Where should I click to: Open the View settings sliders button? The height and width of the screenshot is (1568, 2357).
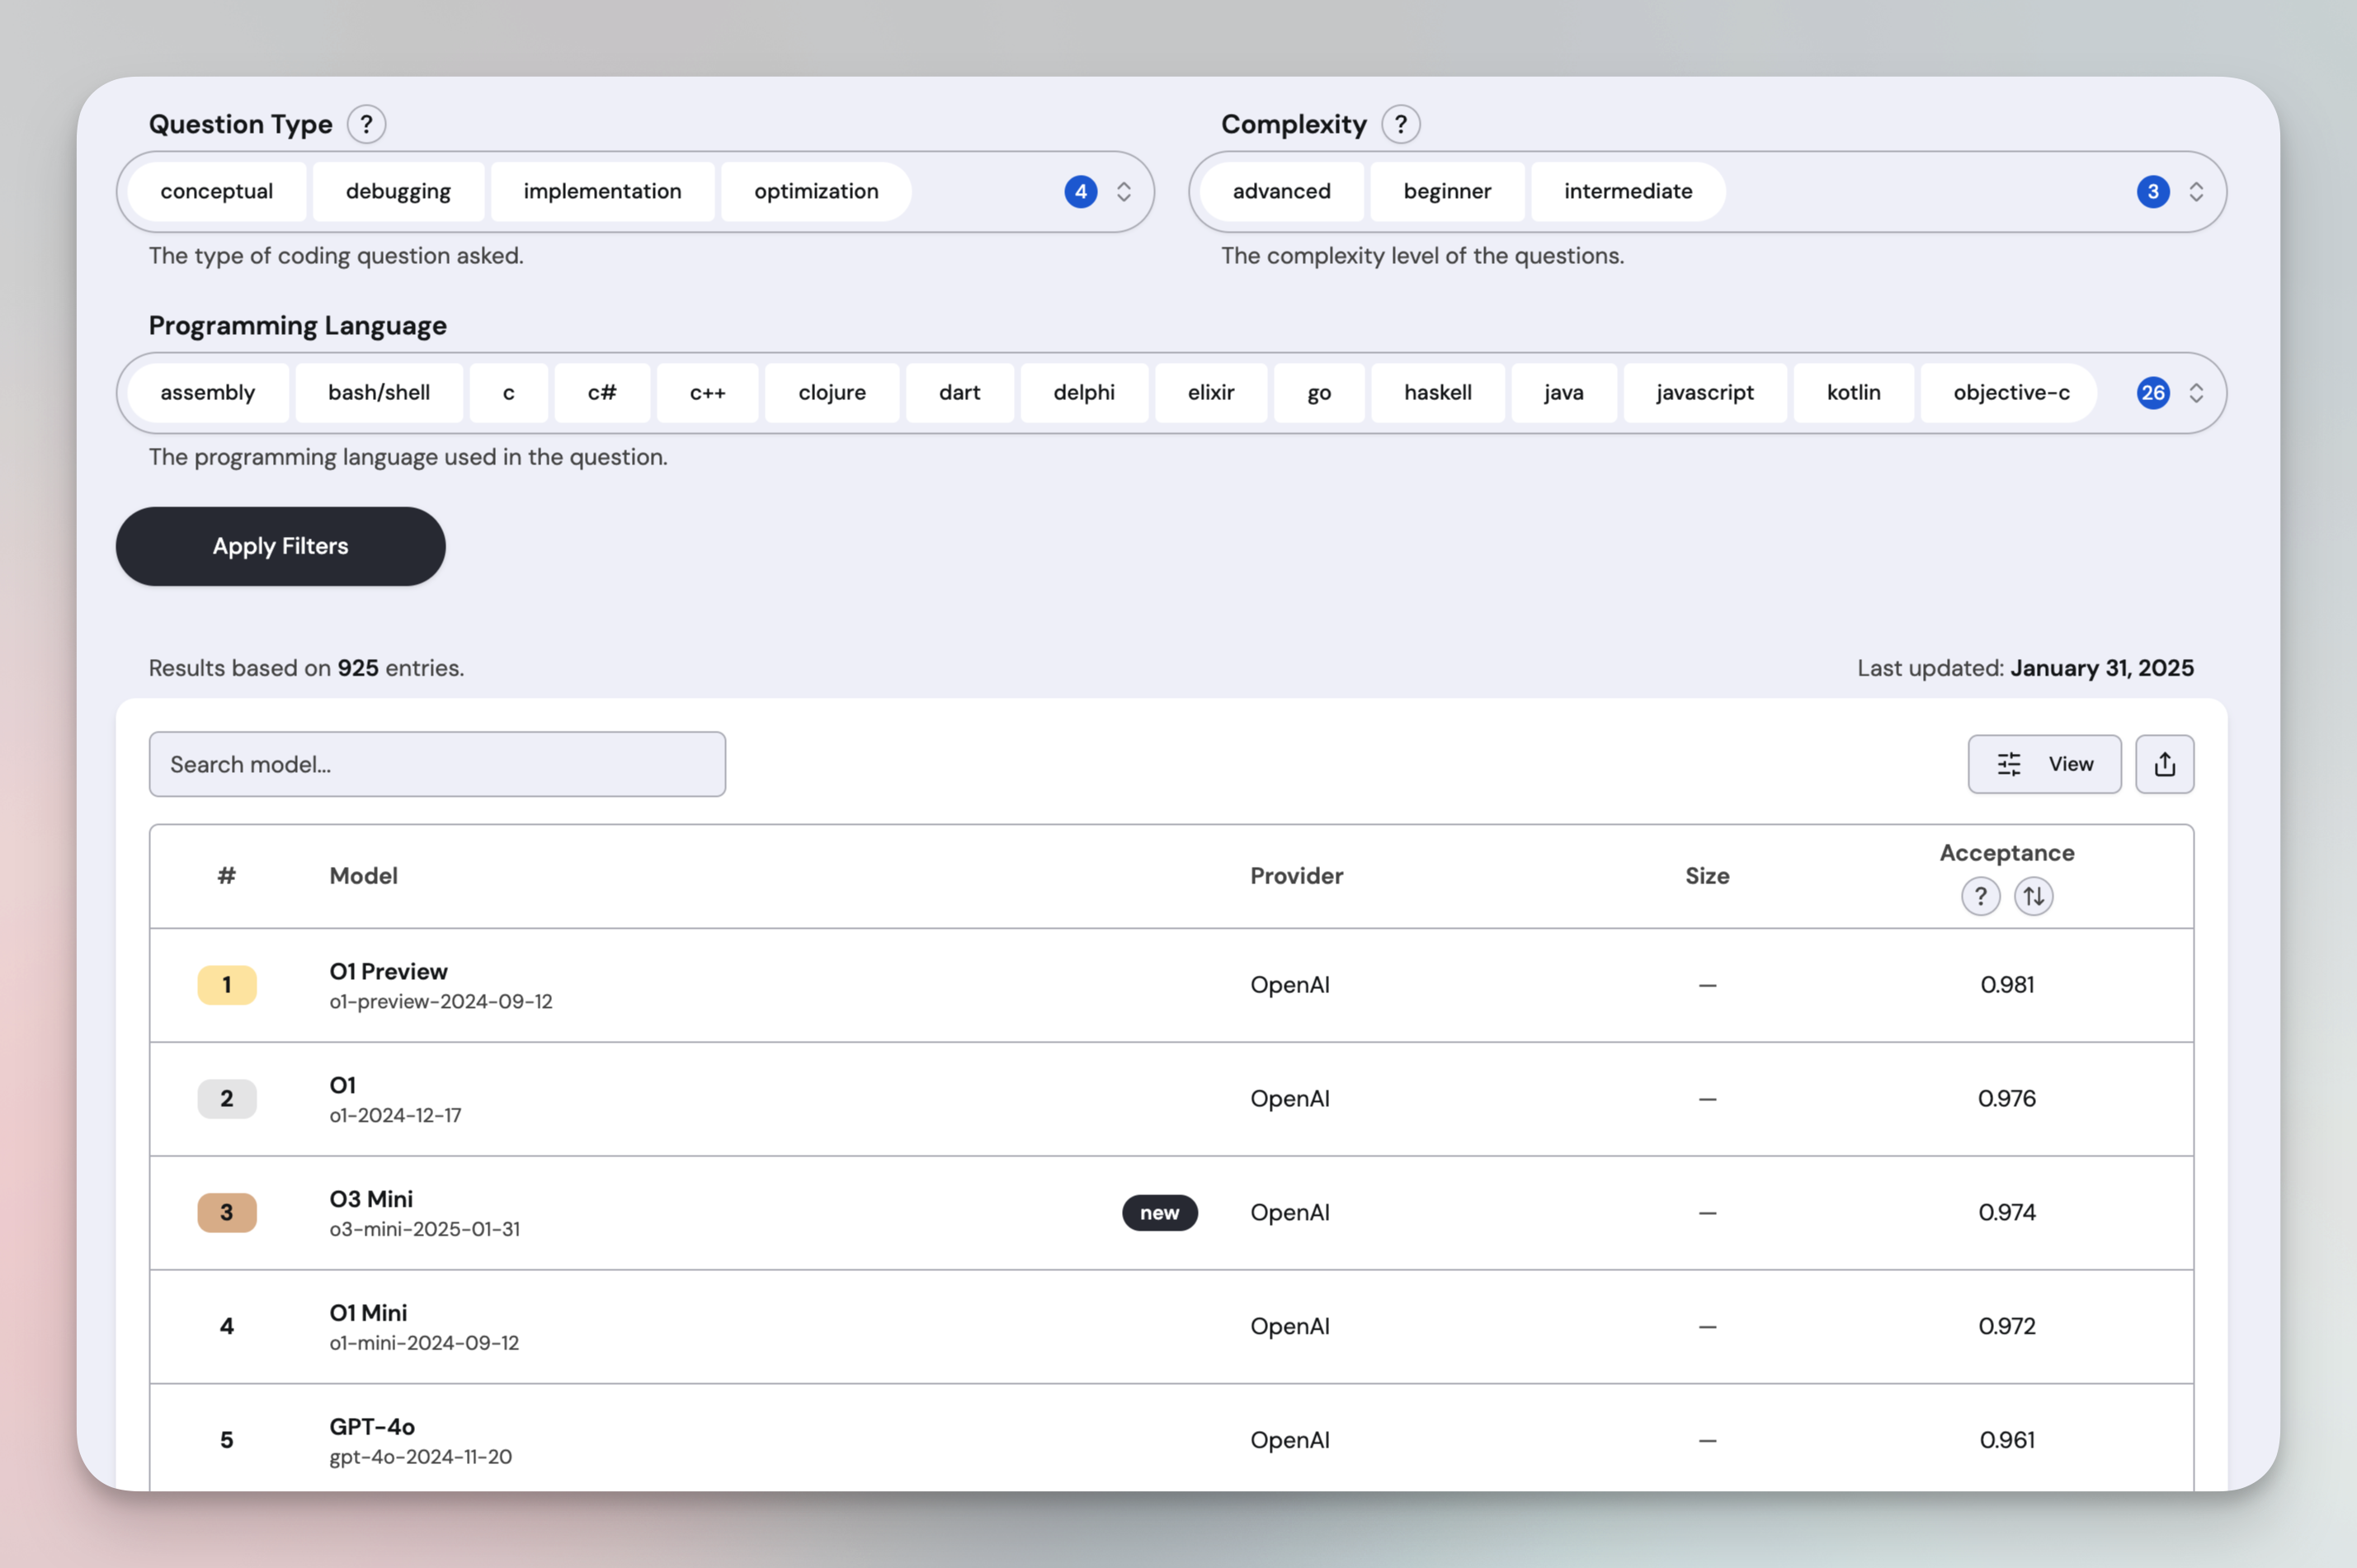pos(2044,764)
